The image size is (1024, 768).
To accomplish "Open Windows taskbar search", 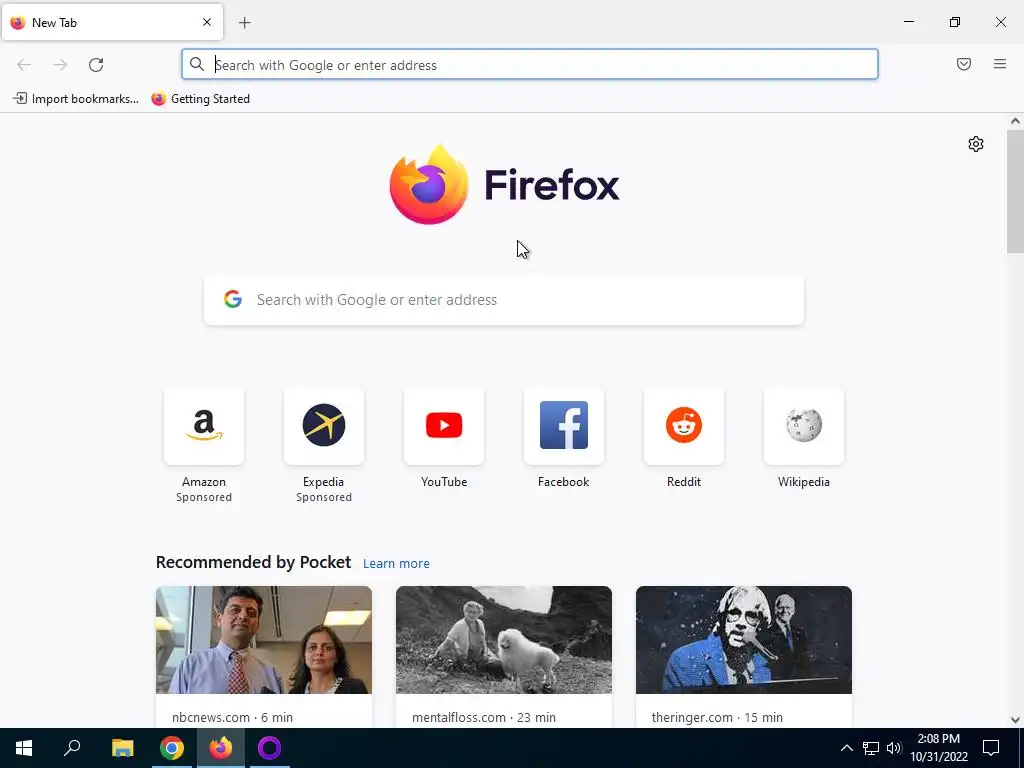I will tap(72, 748).
